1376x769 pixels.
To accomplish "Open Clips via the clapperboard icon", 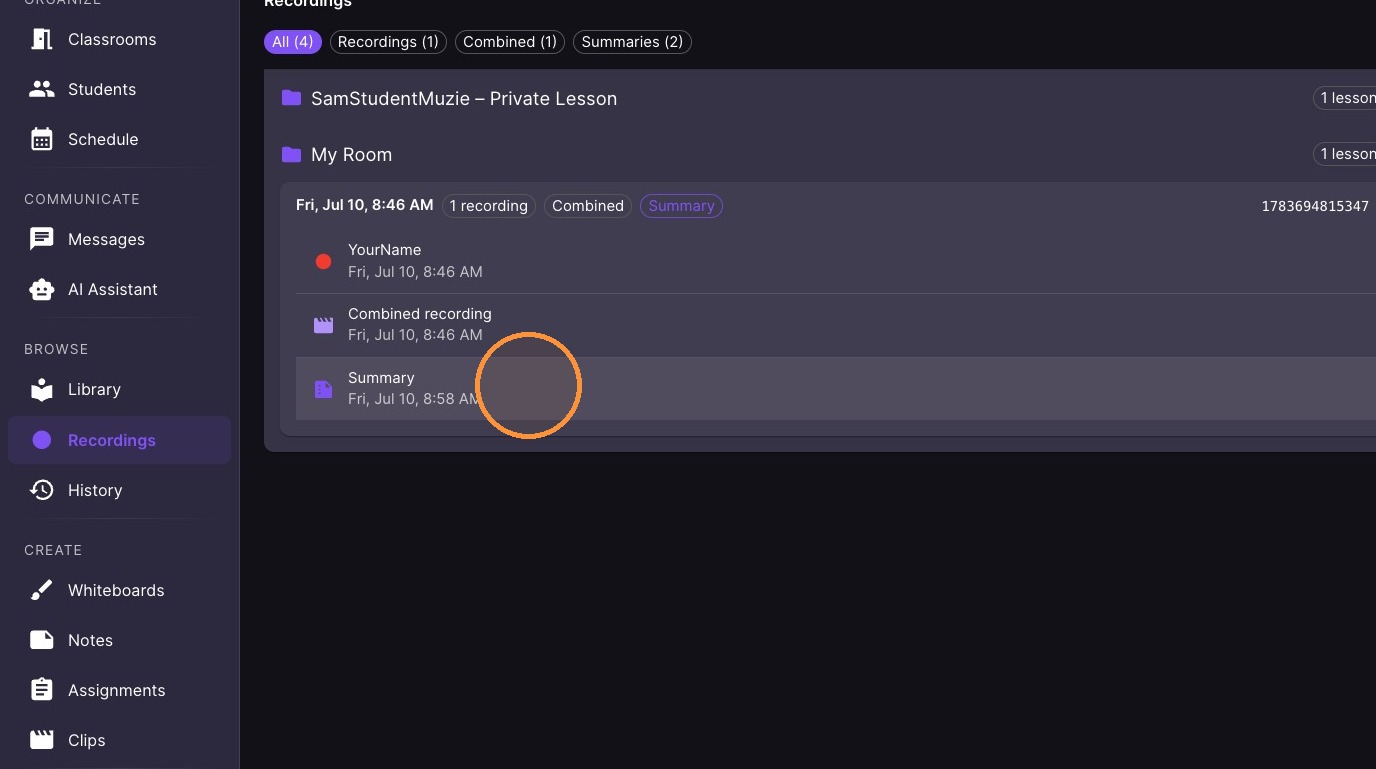I will 41,740.
